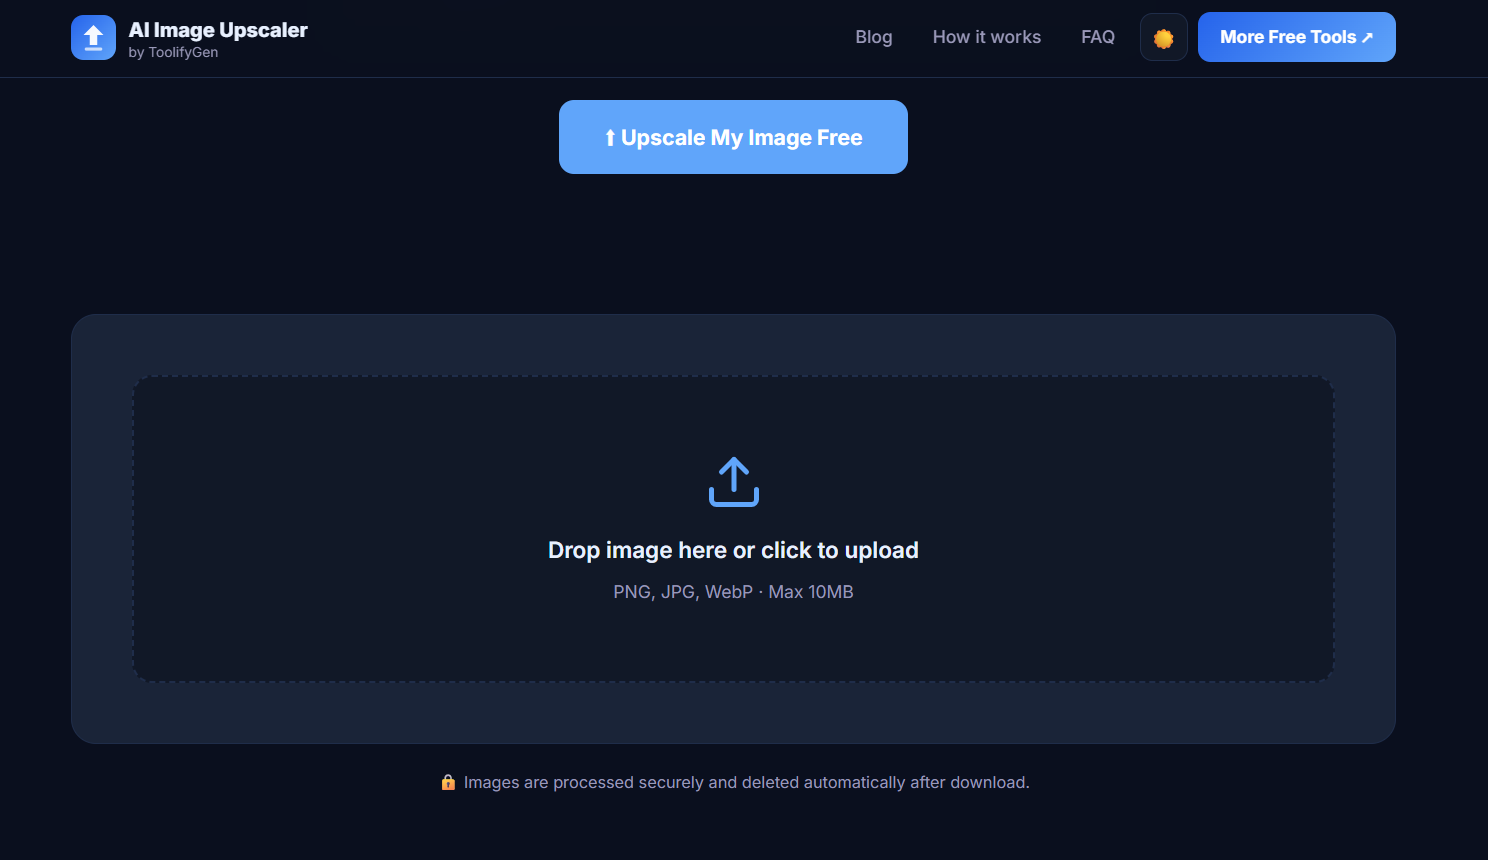Screen dimensions: 1488x860
Task: Click the 'PNG, JPG, WebP · Max 10MB' hint
Action: [x=733, y=591]
